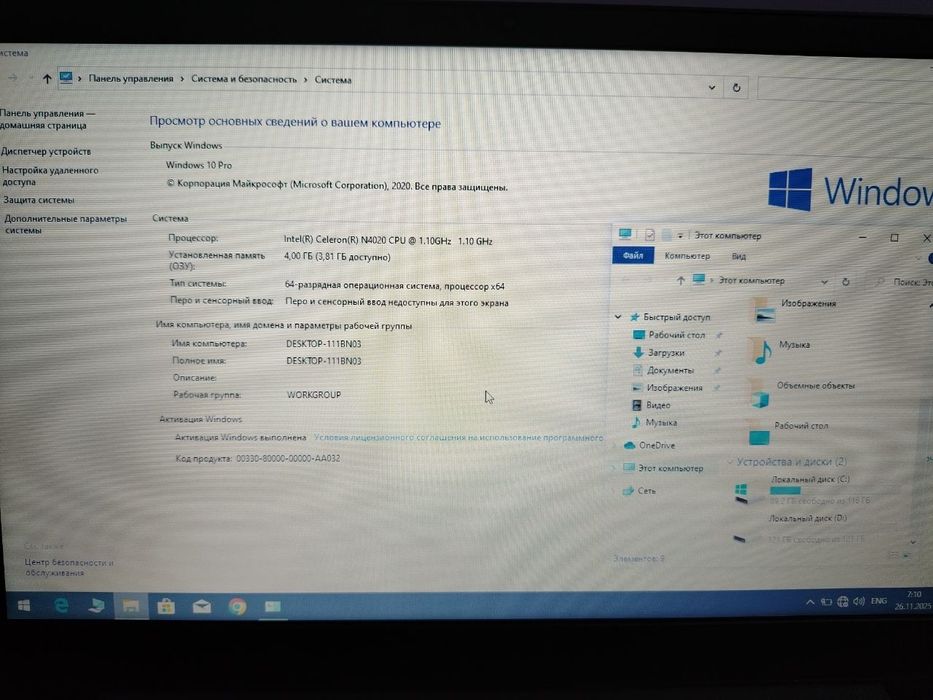This screenshot has width=933, height=700.
Task: Unpin Загрузки pin icon in Quick access
Action: (x=718, y=354)
